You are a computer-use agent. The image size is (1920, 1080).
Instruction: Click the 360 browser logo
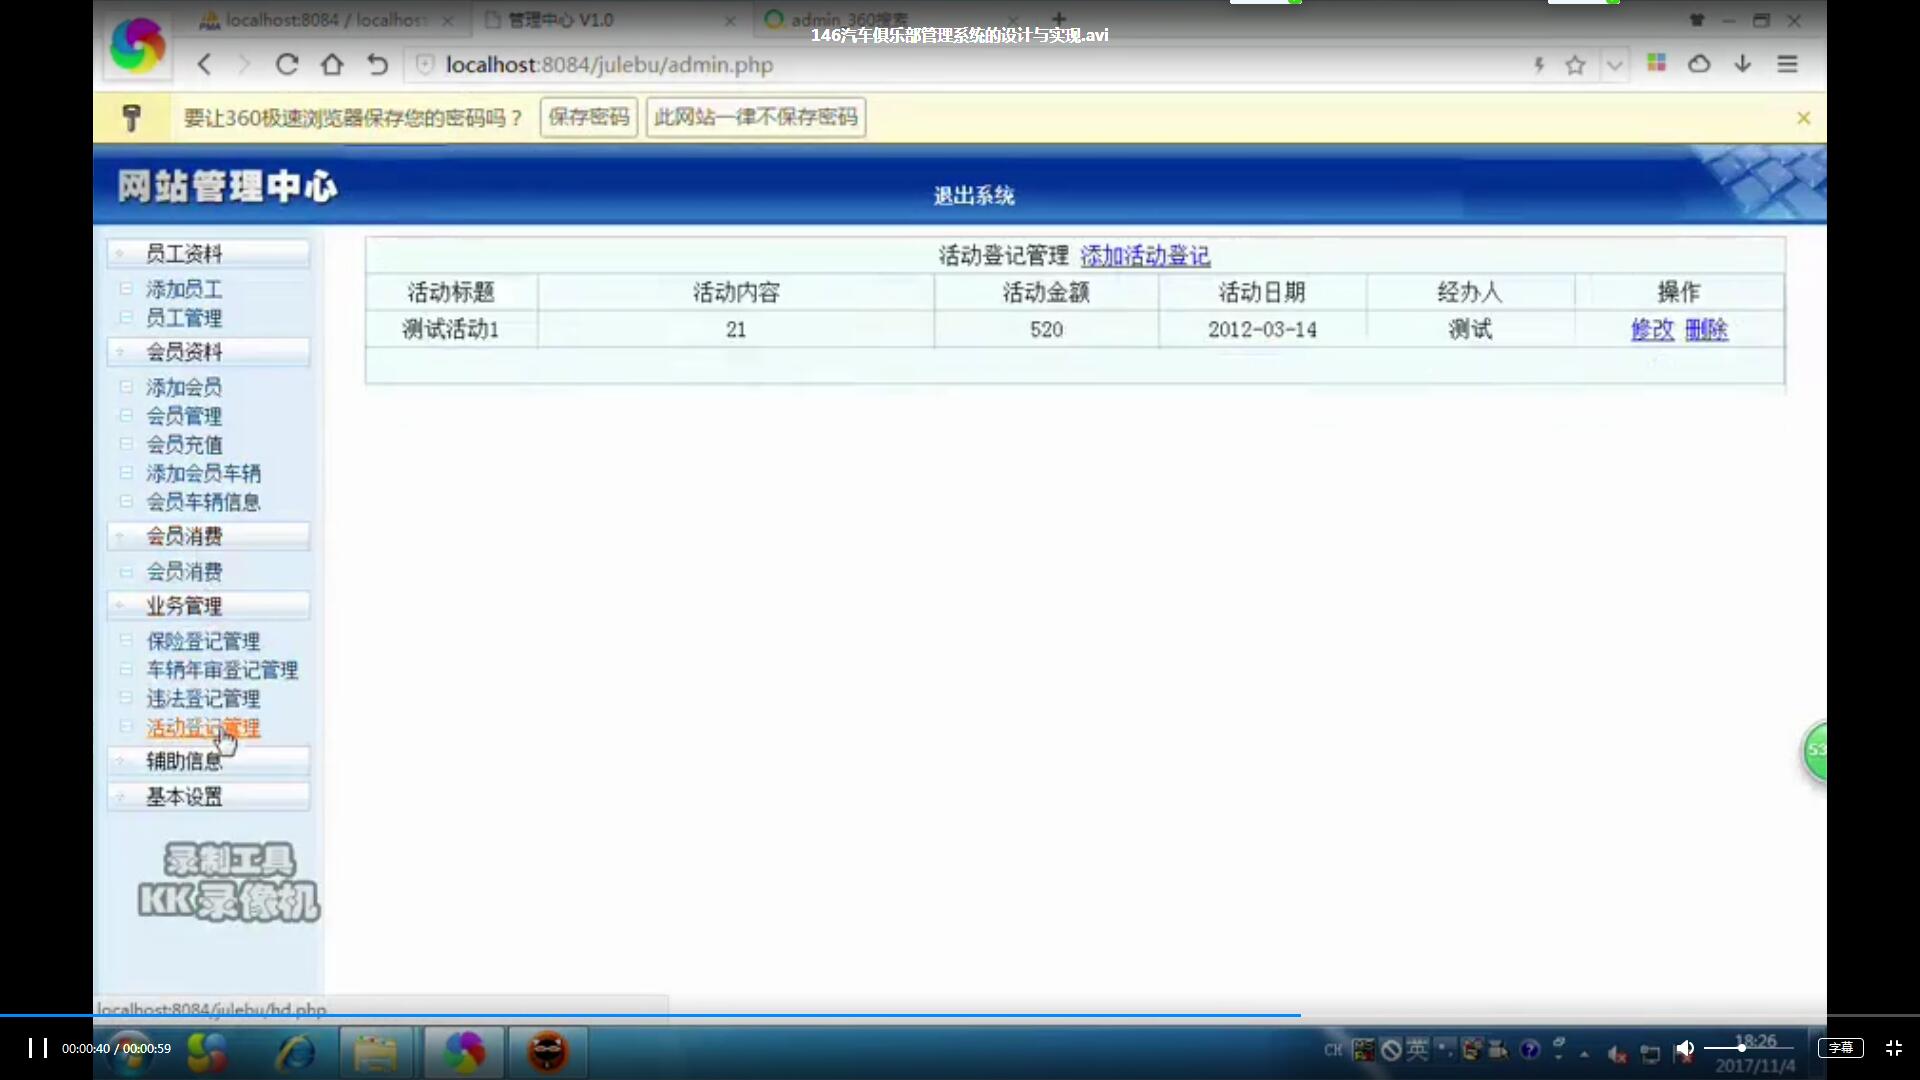coord(137,45)
